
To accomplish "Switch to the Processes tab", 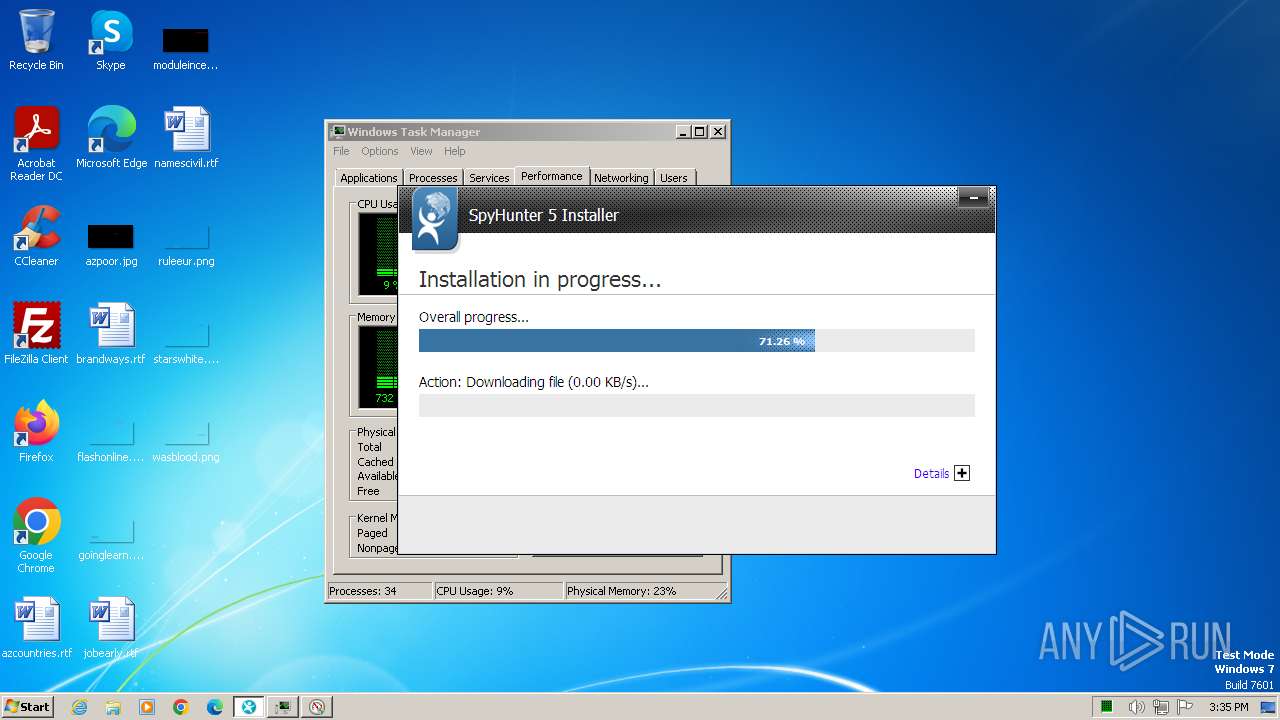I will coord(433,178).
